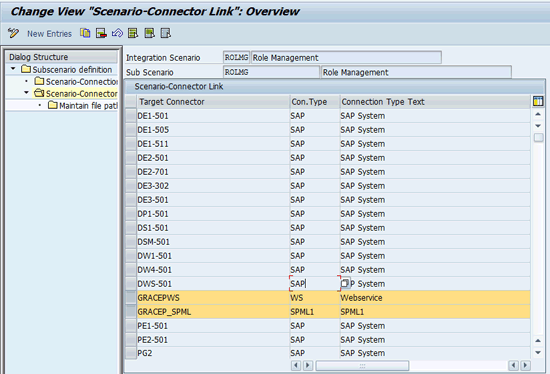Click the DE3-501 target connector cell
The width and height of the screenshot is (550, 374).
(x=213, y=200)
